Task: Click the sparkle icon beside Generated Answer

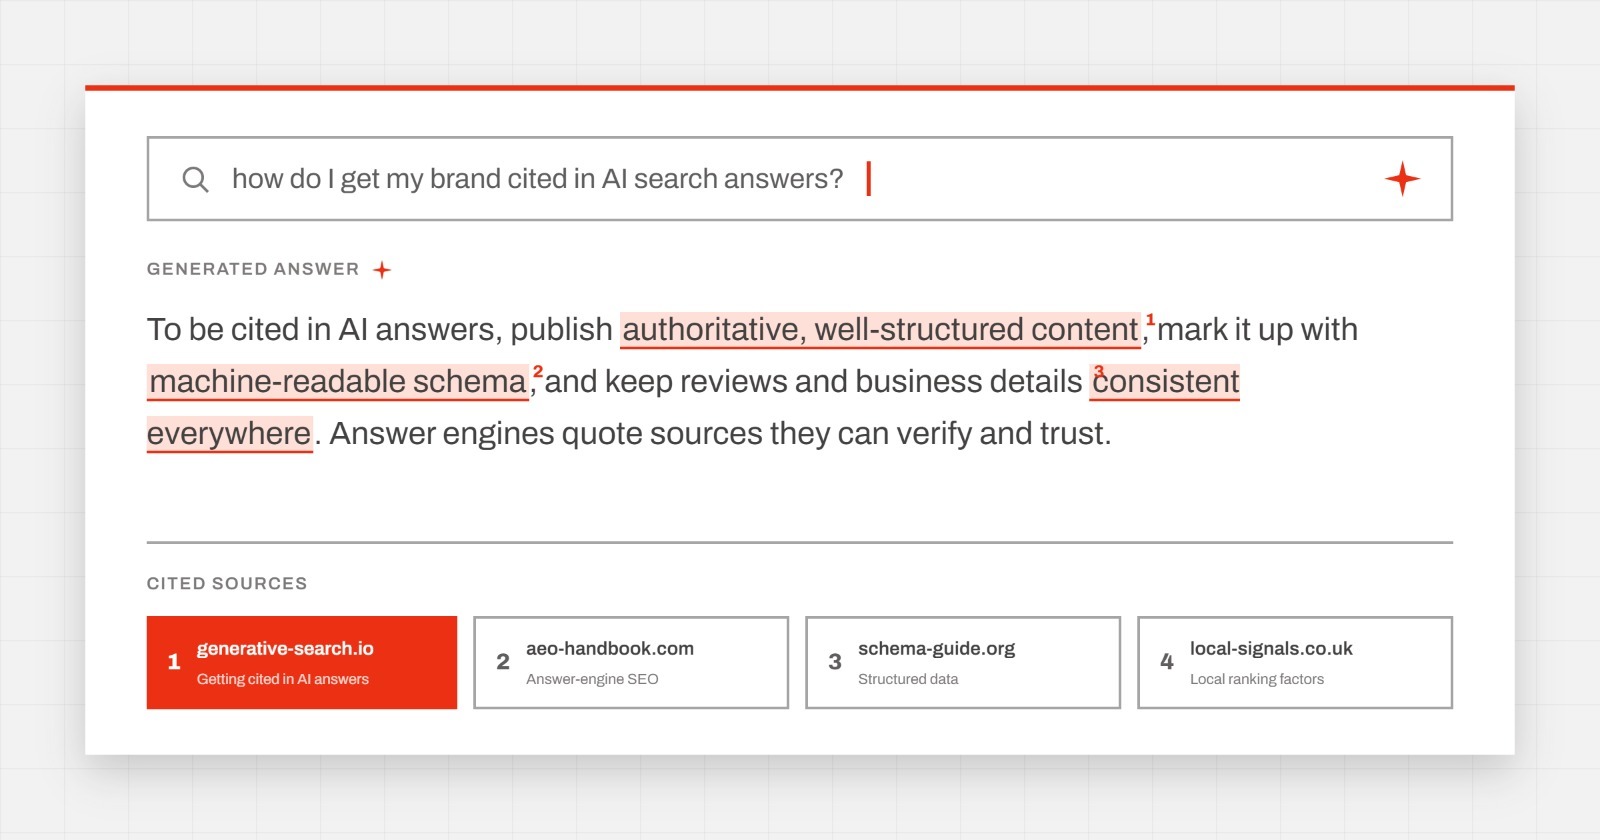Action: (382, 270)
